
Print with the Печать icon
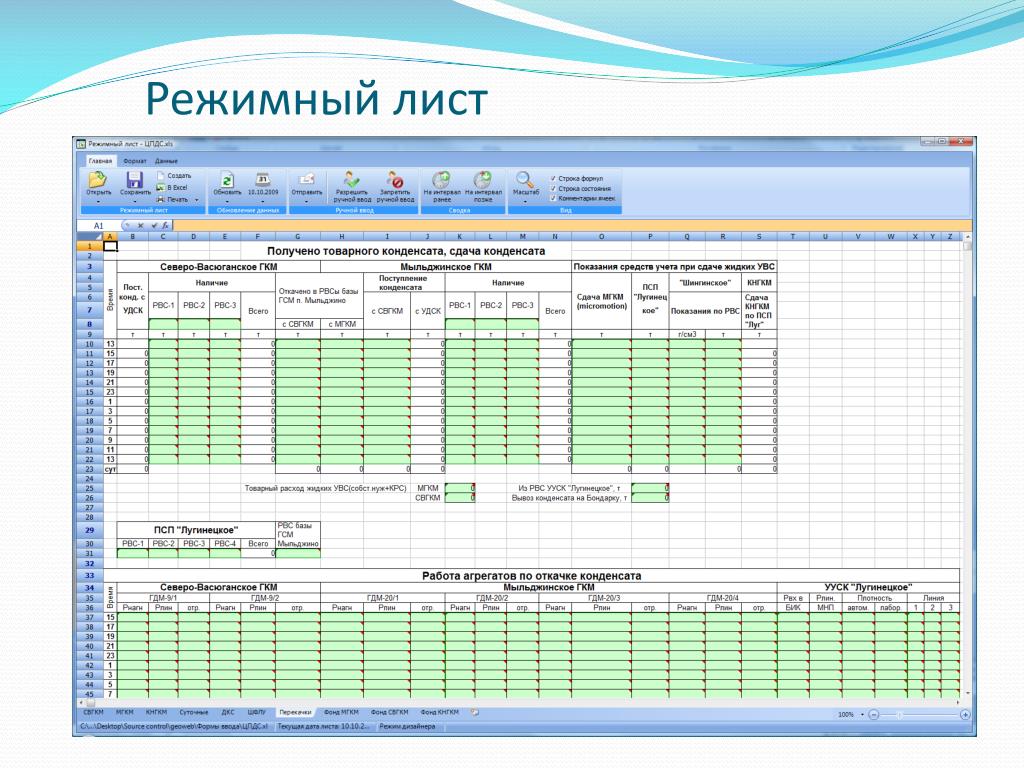pos(161,199)
